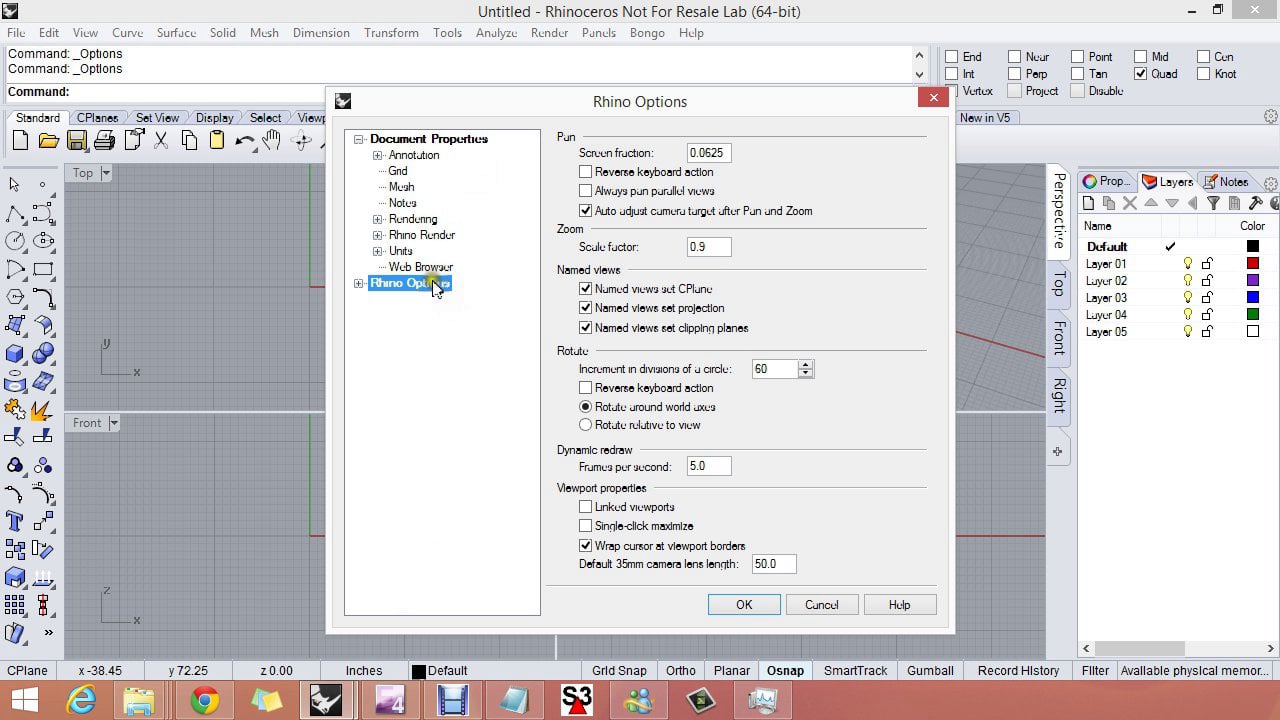Click the red color swatch of Layer 01
This screenshot has width=1280, height=720.
[x=1252, y=264]
